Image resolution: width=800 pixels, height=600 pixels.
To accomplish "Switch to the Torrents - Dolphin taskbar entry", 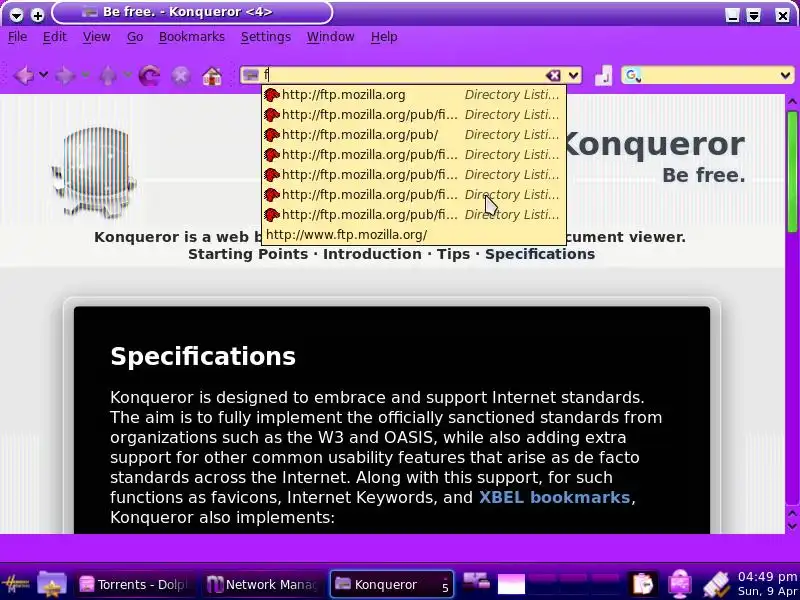I will click(x=134, y=584).
